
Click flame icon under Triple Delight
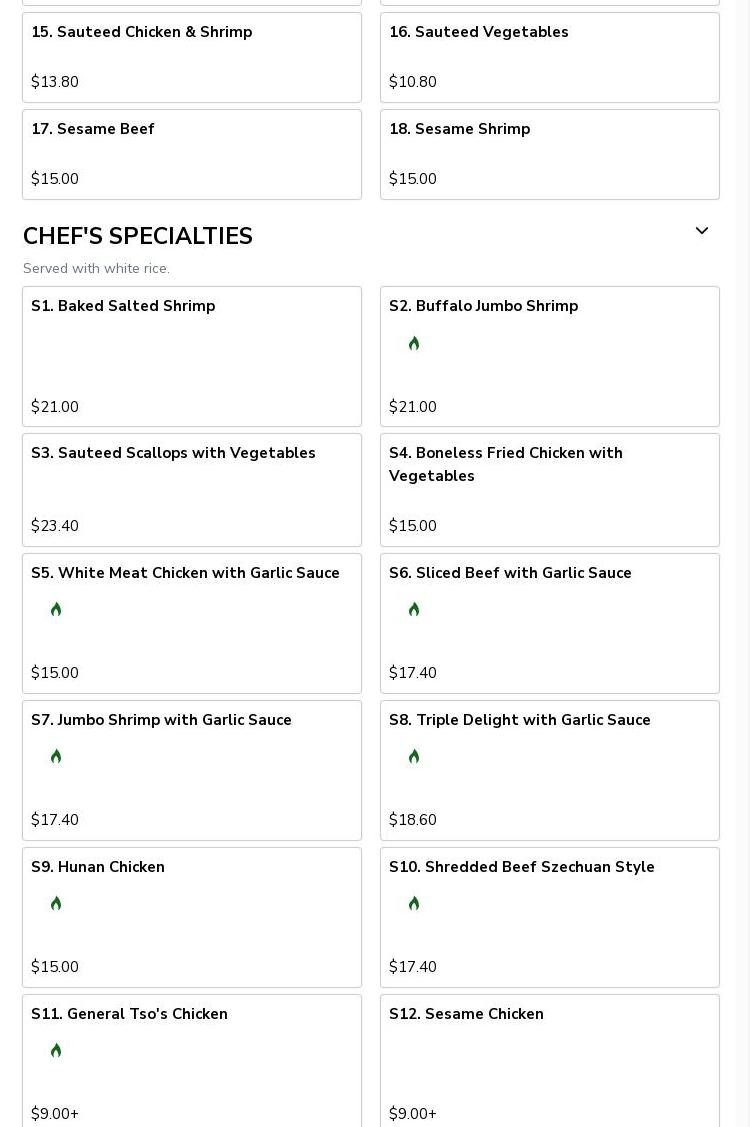pyautogui.click(x=413, y=756)
